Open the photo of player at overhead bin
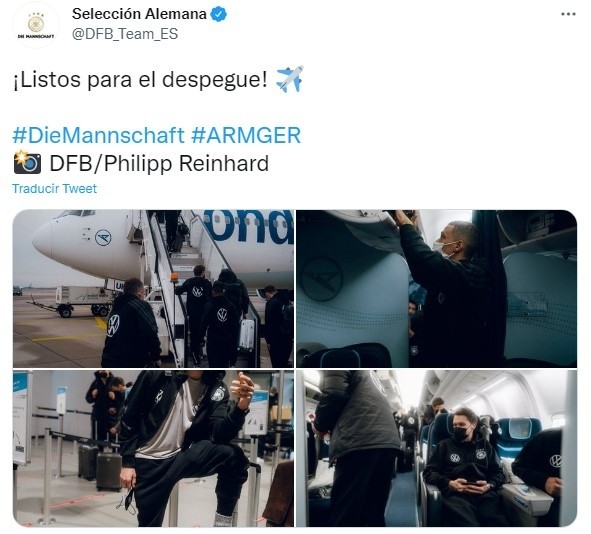 (436, 289)
